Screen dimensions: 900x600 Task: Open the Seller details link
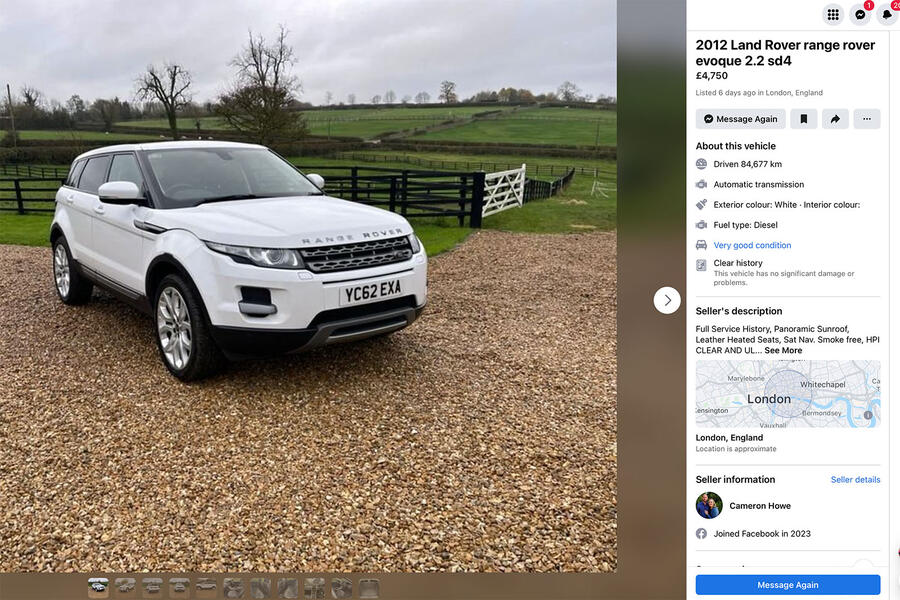click(855, 479)
